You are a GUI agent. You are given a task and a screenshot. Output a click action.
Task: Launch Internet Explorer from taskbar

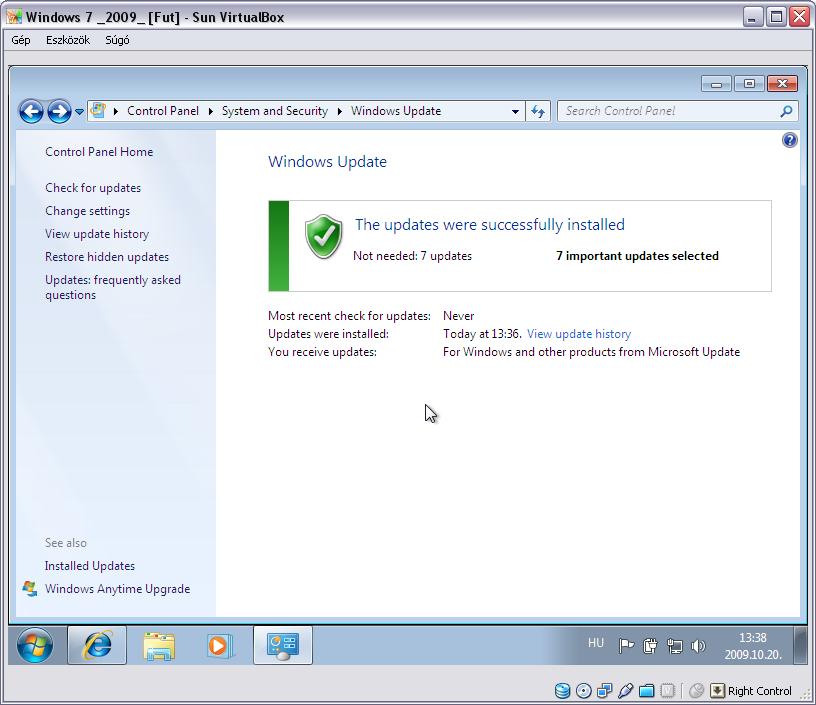[x=97, y=645]
